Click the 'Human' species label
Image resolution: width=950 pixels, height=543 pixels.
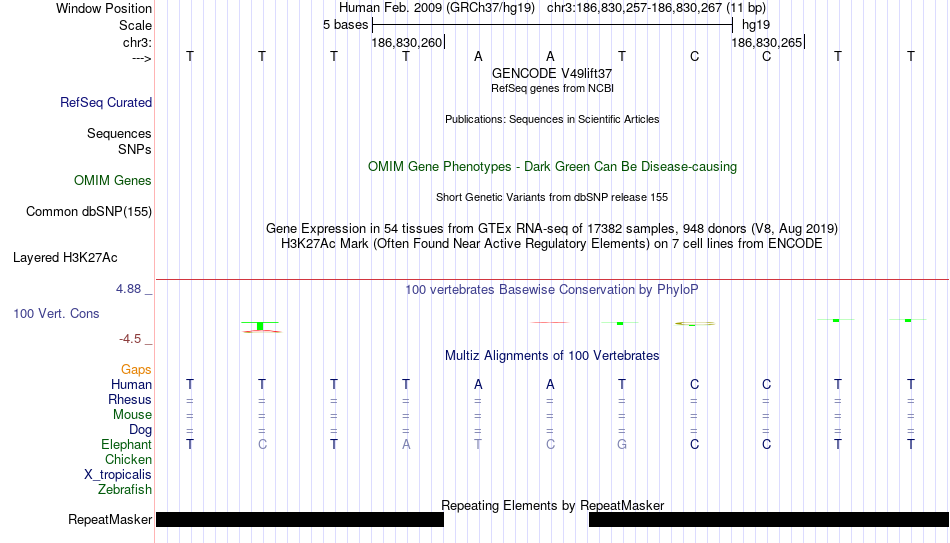[131, 385]
